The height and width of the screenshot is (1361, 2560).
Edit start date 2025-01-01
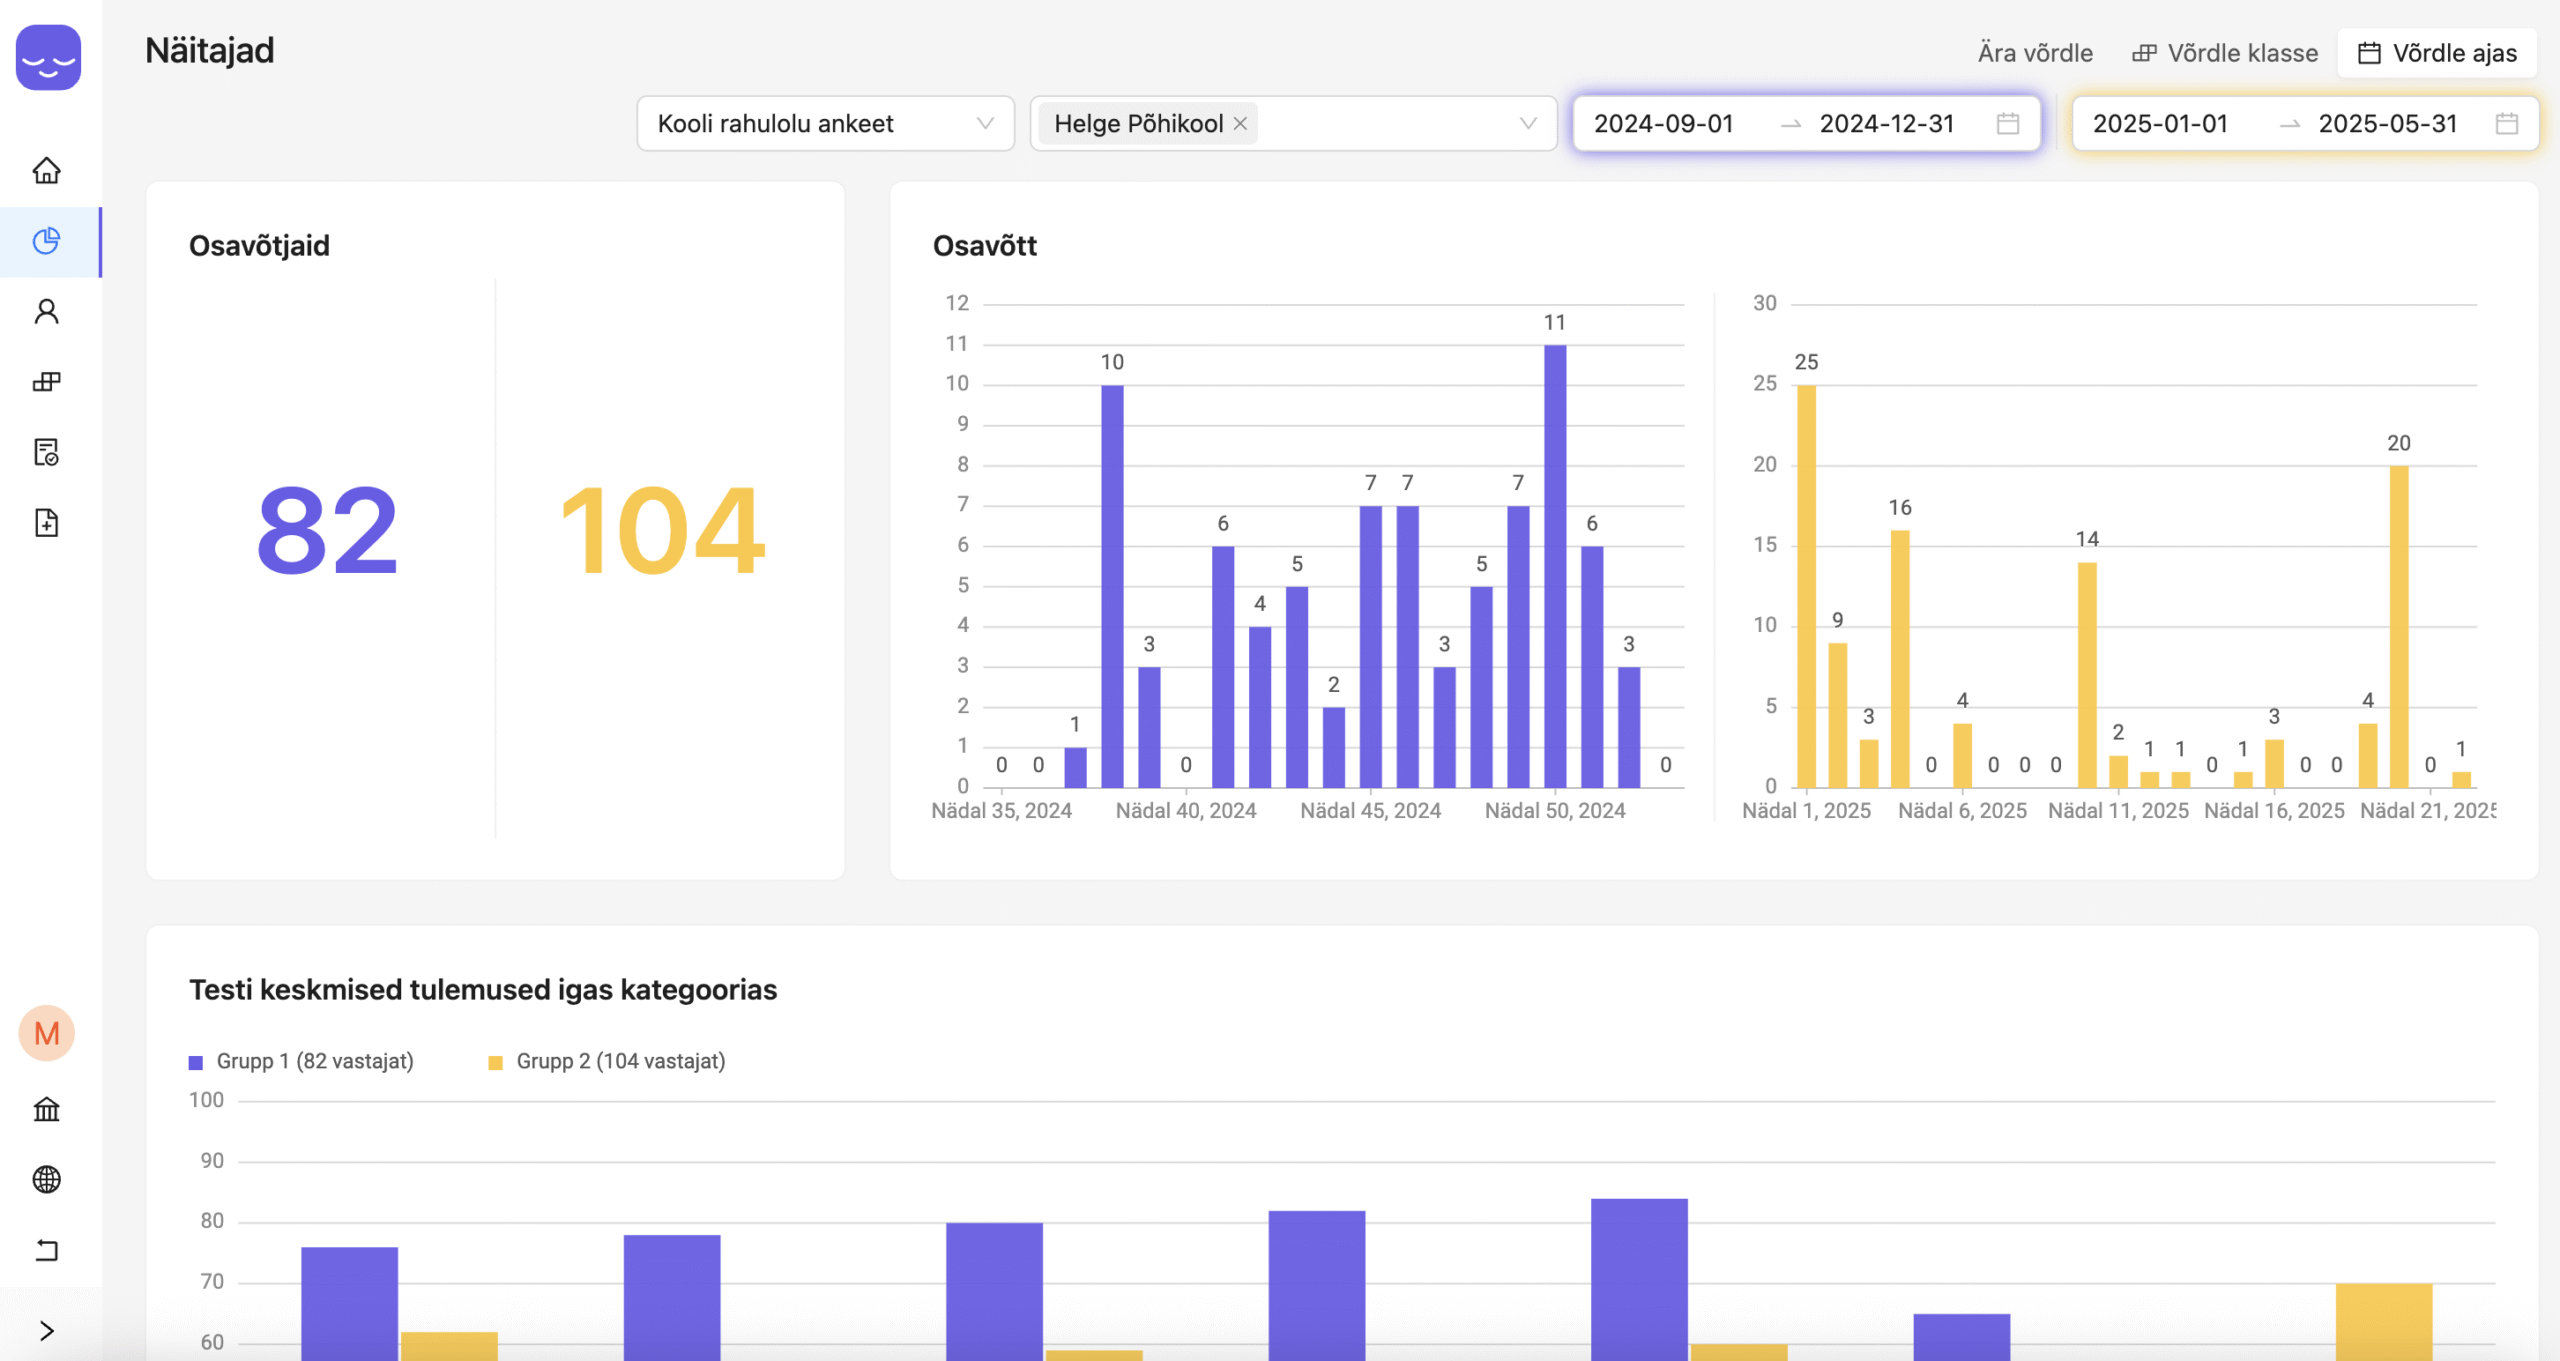2161,123
